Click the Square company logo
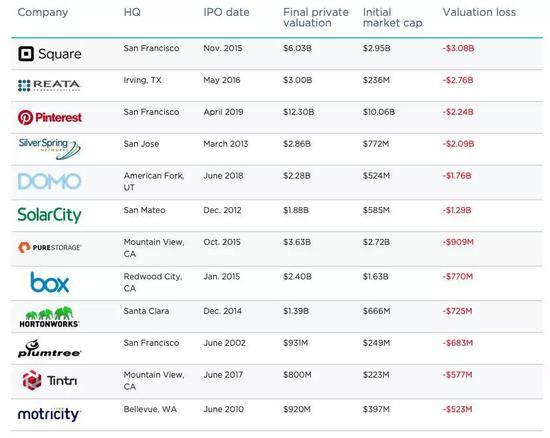Screen dimensions: 550x438 pos(49,54)
